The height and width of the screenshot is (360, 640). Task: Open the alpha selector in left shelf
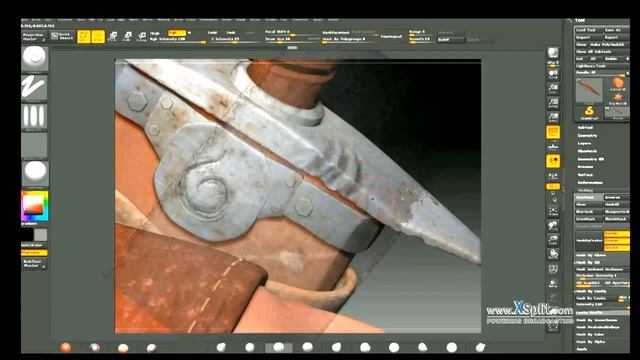click(x=35, y=117)
